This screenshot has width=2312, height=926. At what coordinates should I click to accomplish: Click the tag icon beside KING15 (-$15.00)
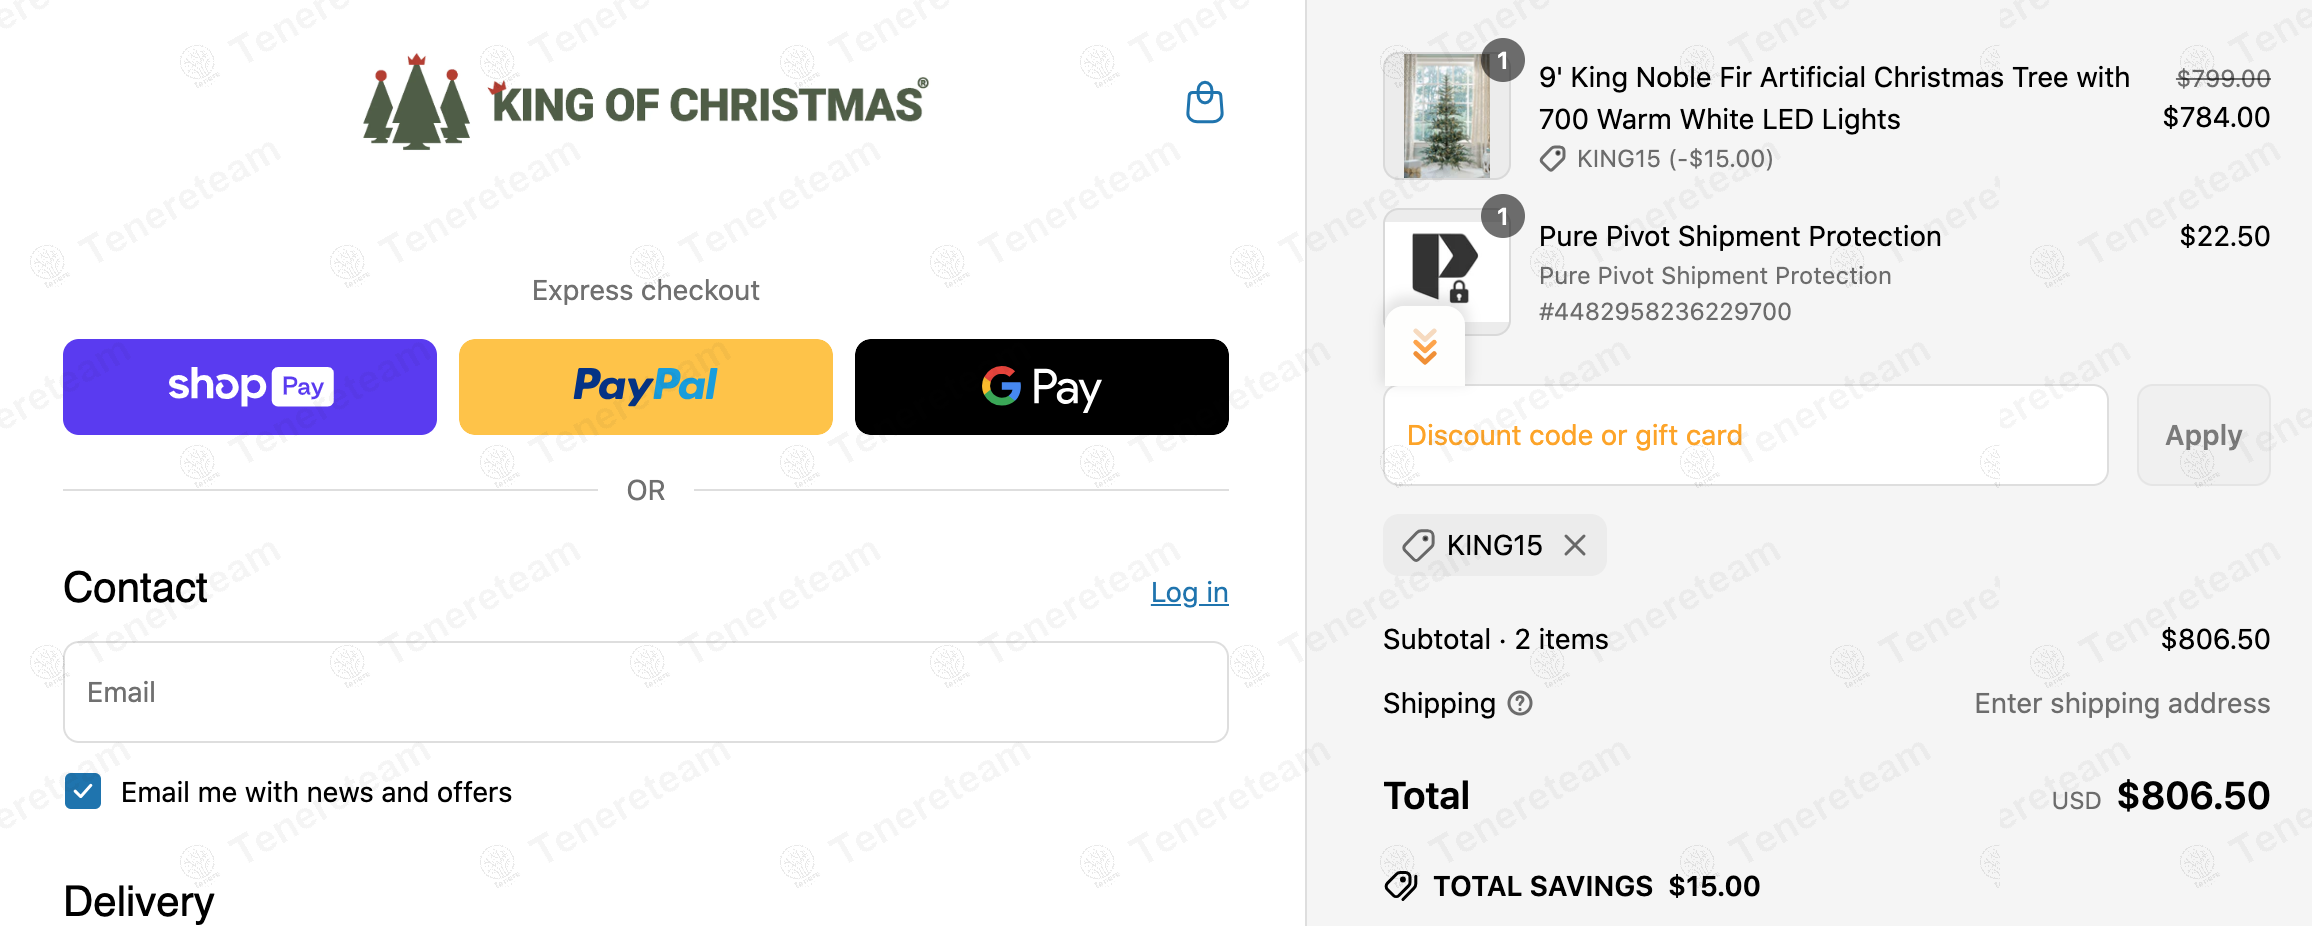1552,159
